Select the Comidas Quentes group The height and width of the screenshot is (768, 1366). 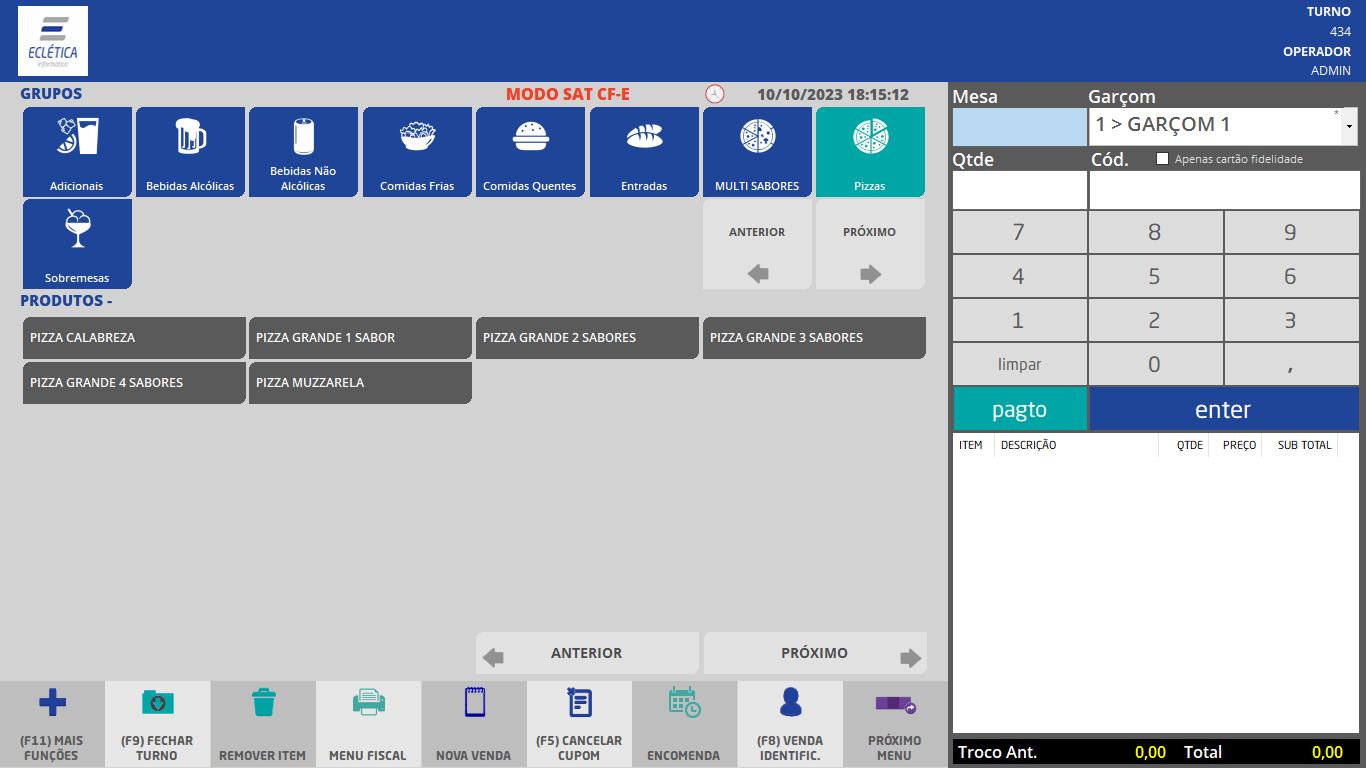coord(530,152)
